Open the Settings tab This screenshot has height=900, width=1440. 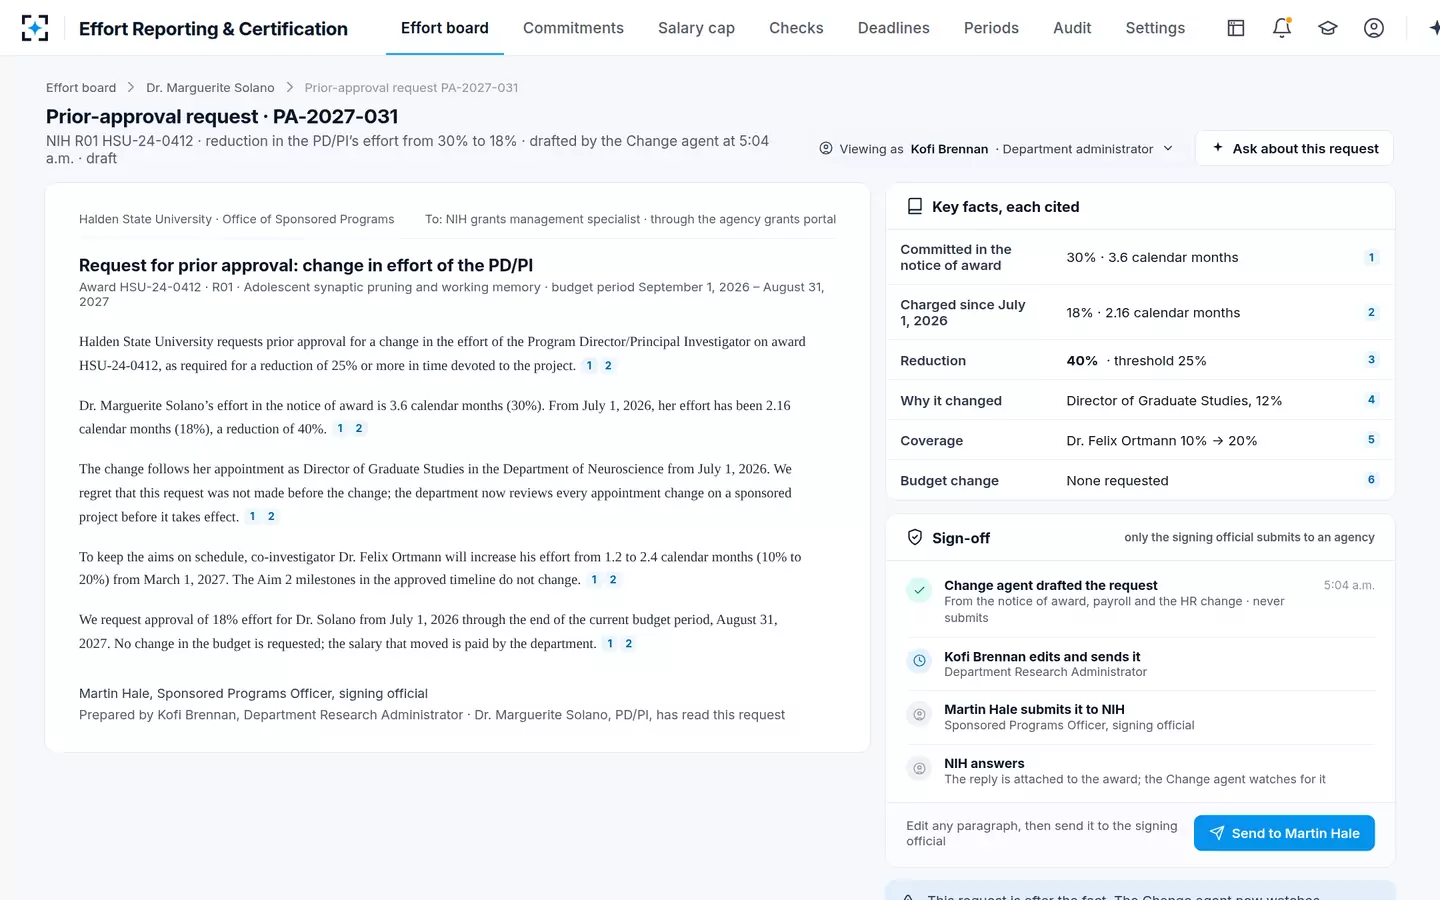pyautogui.click(x=1155, y=28)
